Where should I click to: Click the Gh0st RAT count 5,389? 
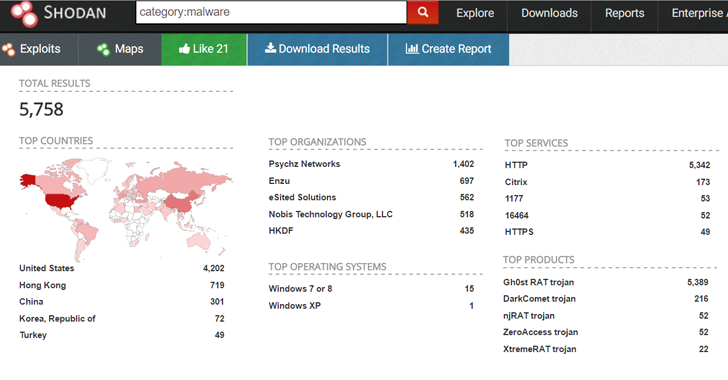(698, 282)
